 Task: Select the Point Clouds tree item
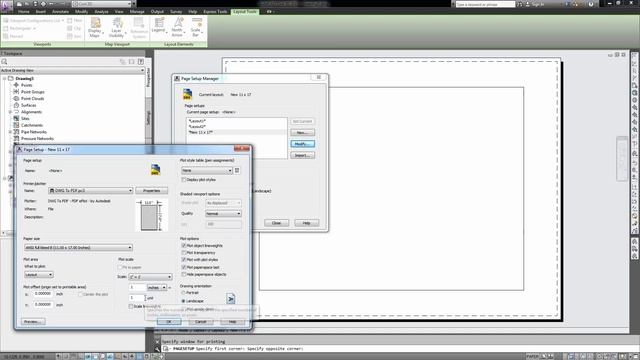[x=32, y=98]
